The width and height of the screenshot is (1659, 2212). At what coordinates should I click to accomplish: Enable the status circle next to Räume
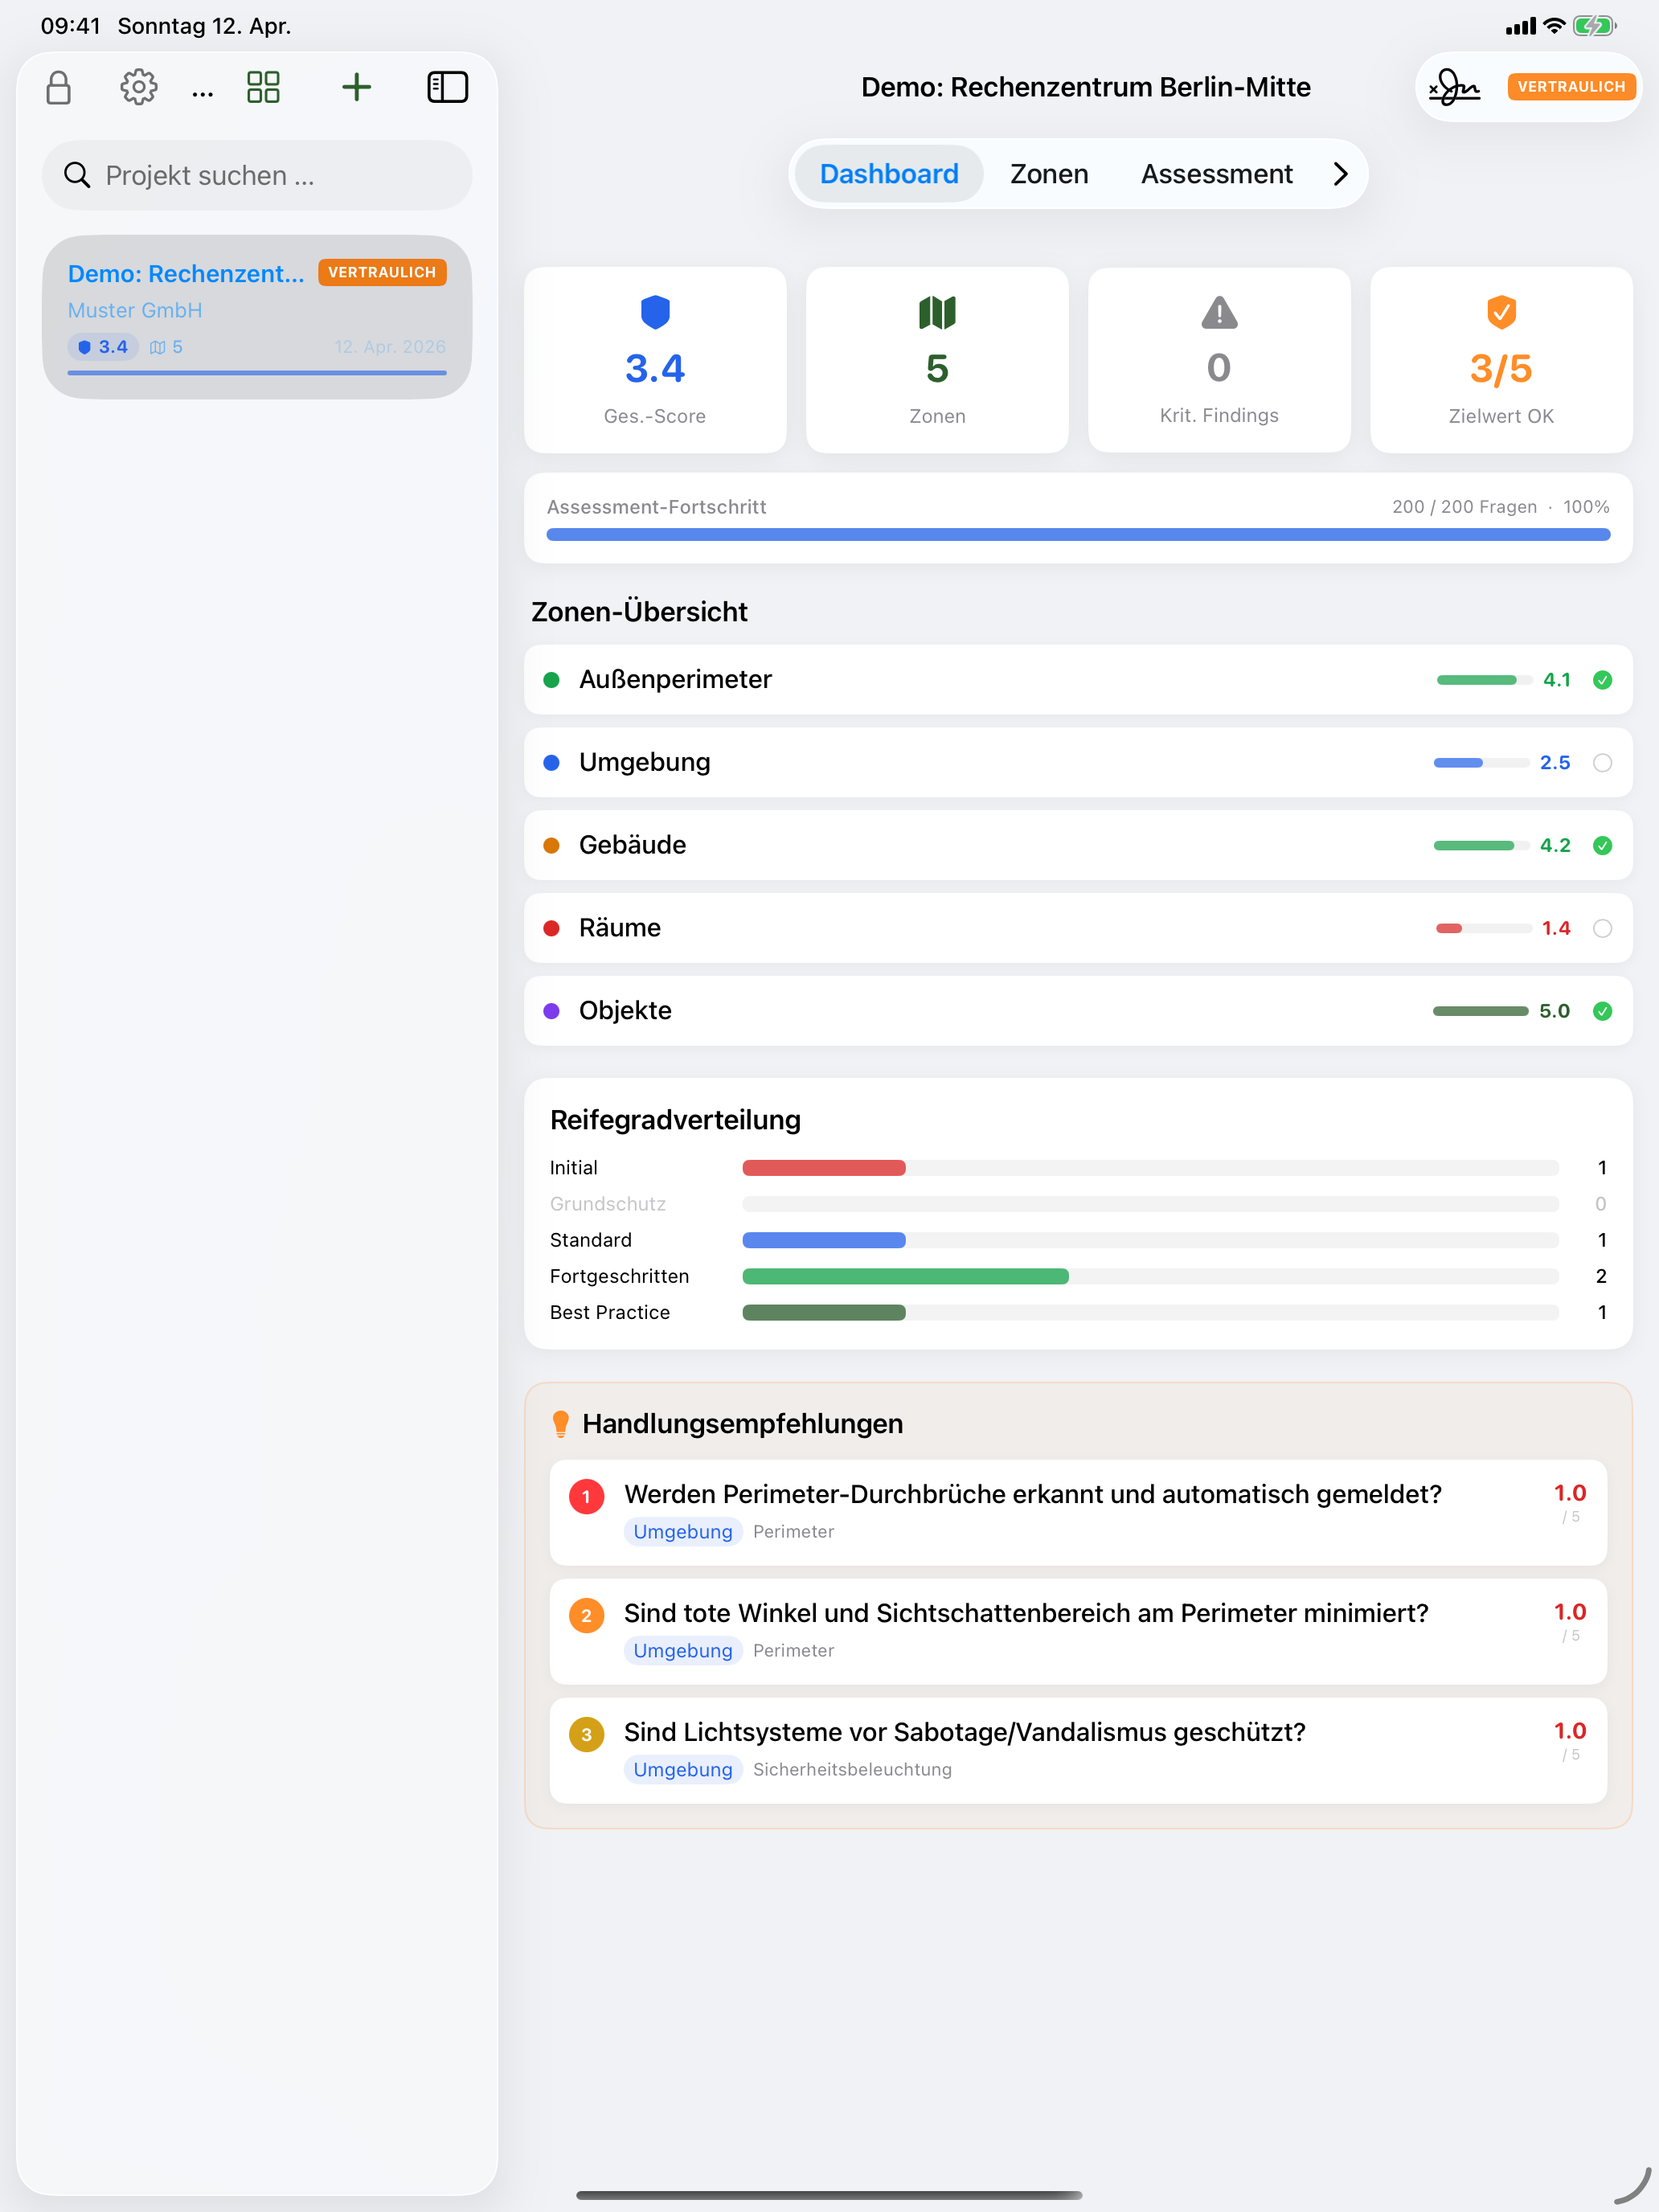point(1603,928)
